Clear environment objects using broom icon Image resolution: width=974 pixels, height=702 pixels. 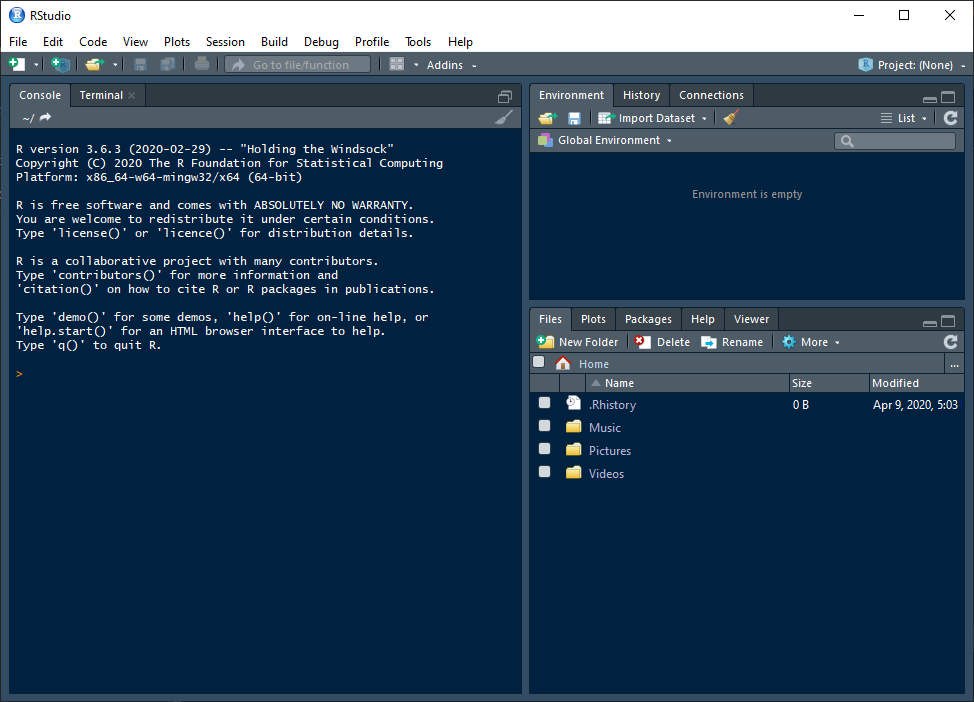click(x=729, y=117)
